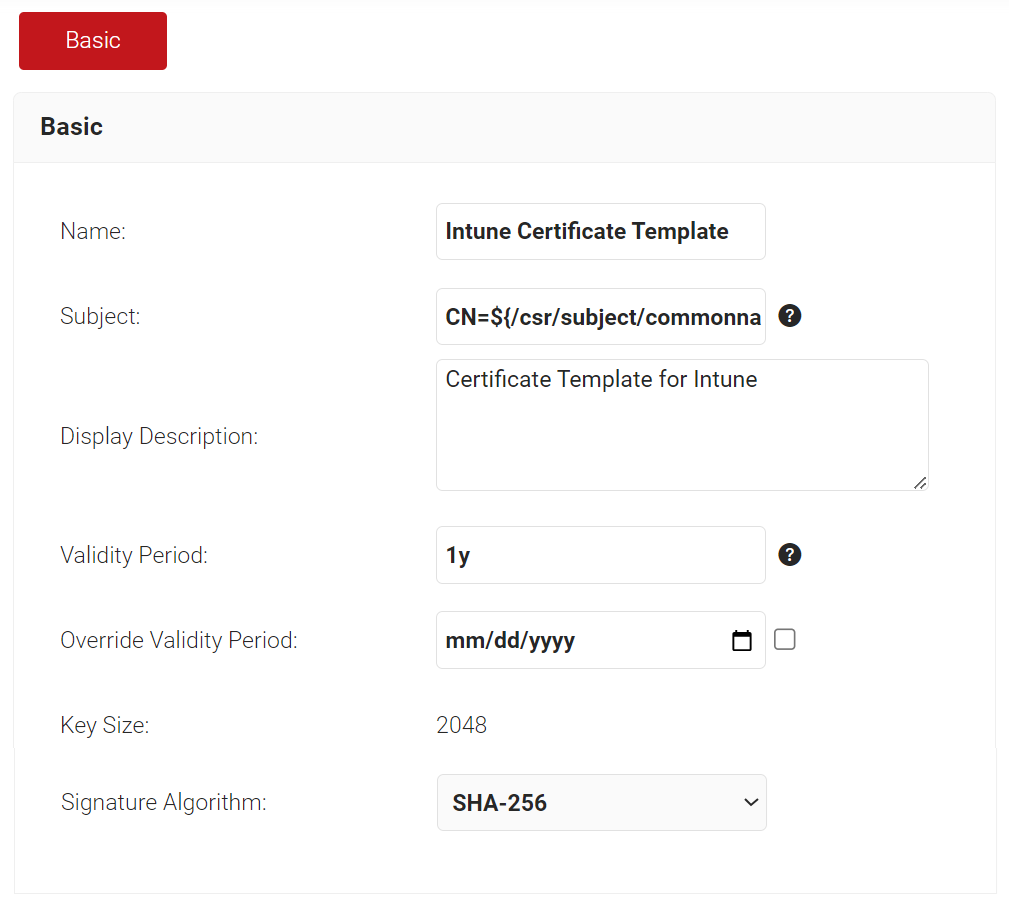Click the dd segment of the date field
Viewport: 1009px width, 898px height.
tap(506, 641)
